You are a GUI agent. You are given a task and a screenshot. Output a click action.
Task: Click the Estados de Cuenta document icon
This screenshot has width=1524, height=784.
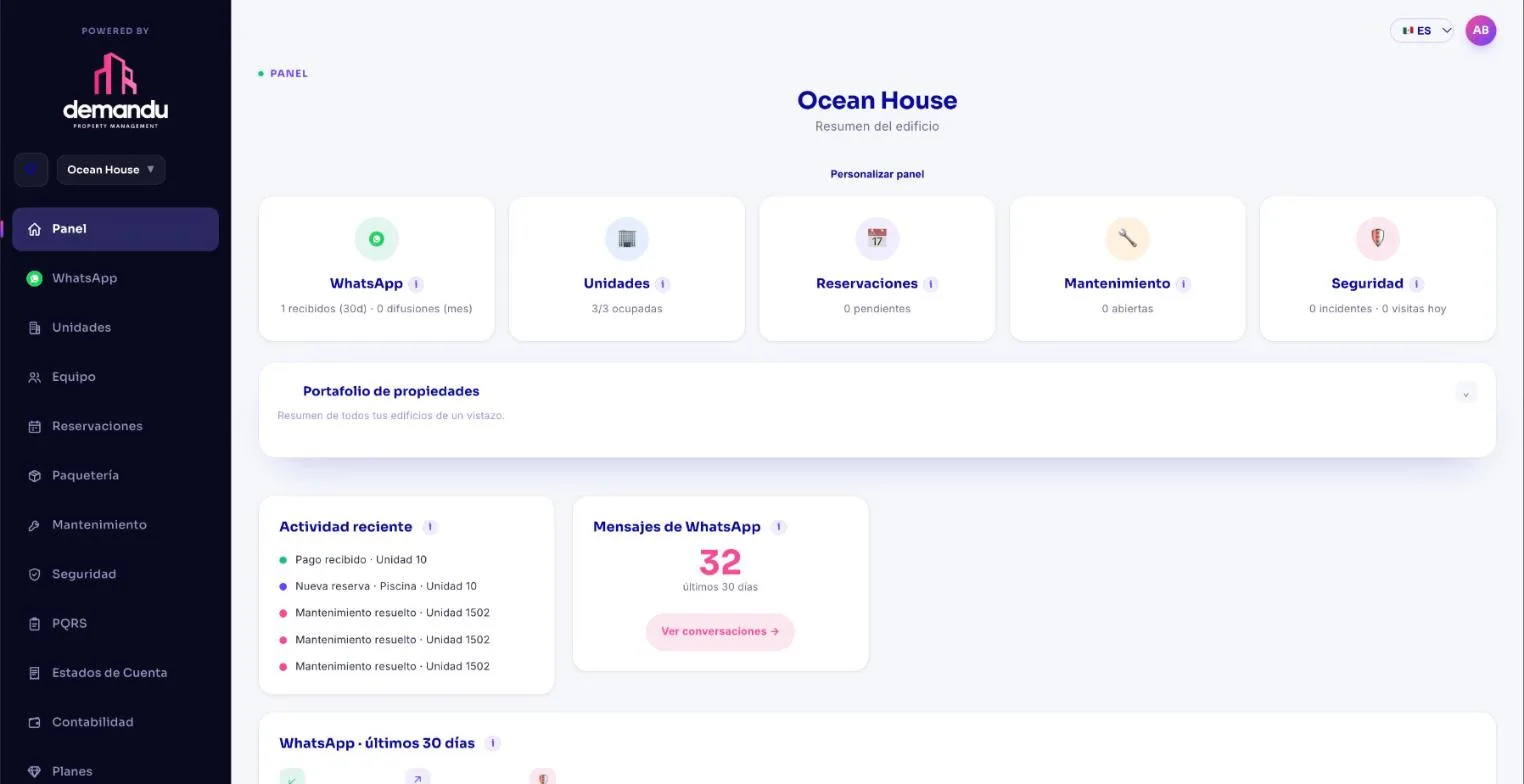tap(34, 673)
